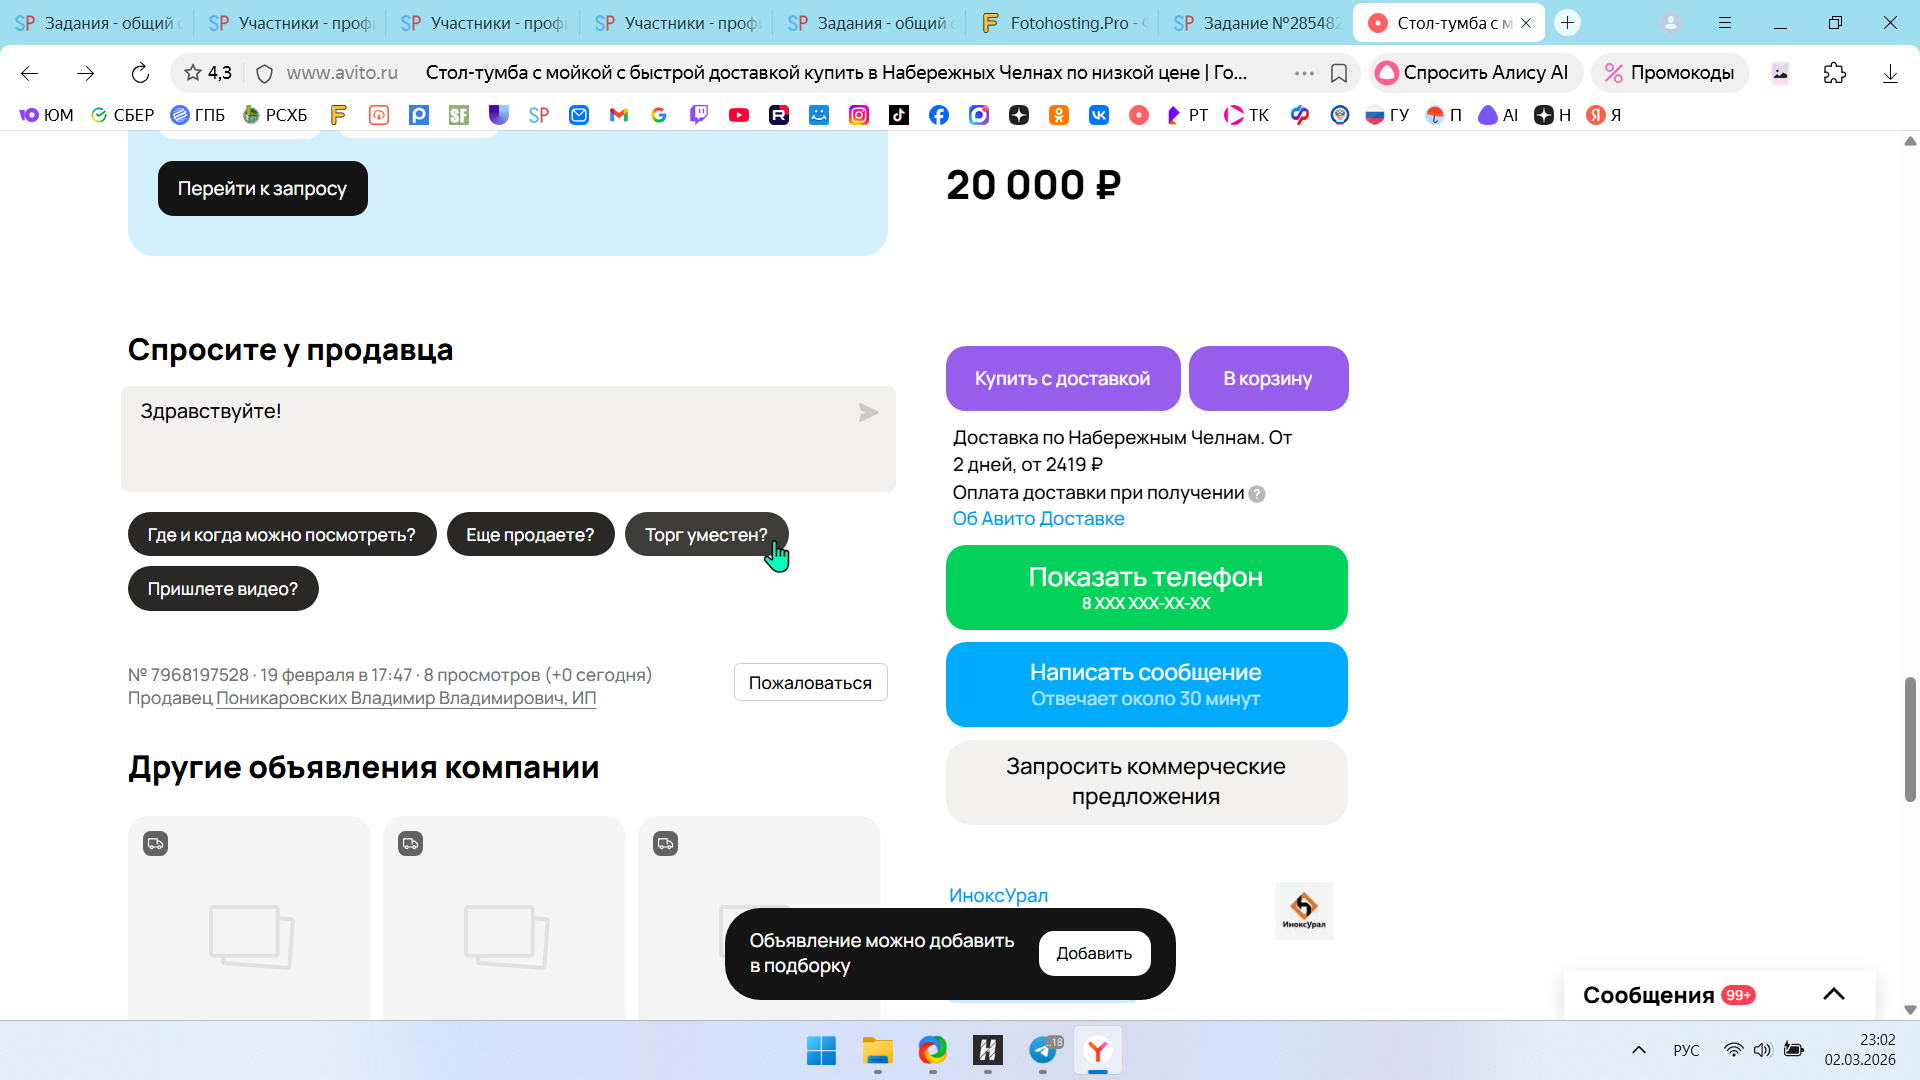Viewport: 1920px width, 1080px height.
Task: Click the delivery payment help question icon
Action: (x=1257, y=494)
